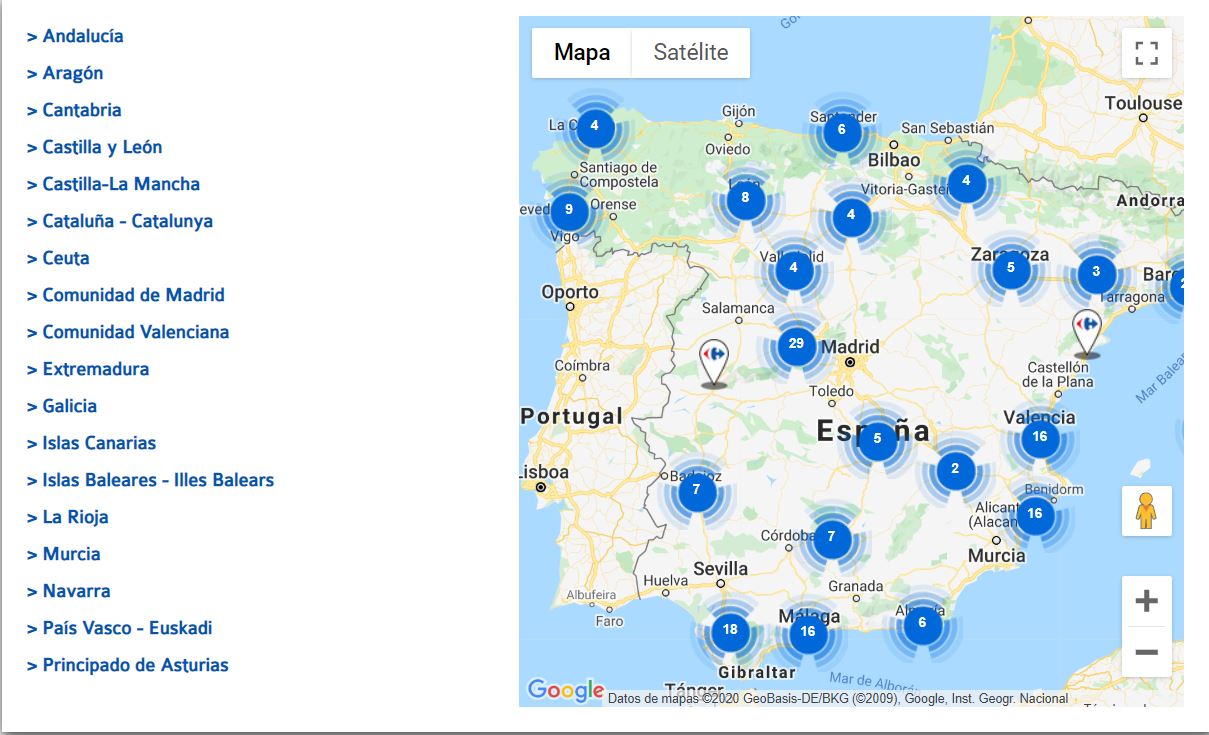Click the Google logo on the map
Viewport: 1209px width, 735px height.
pyautogui.click(x=565, y=690)
